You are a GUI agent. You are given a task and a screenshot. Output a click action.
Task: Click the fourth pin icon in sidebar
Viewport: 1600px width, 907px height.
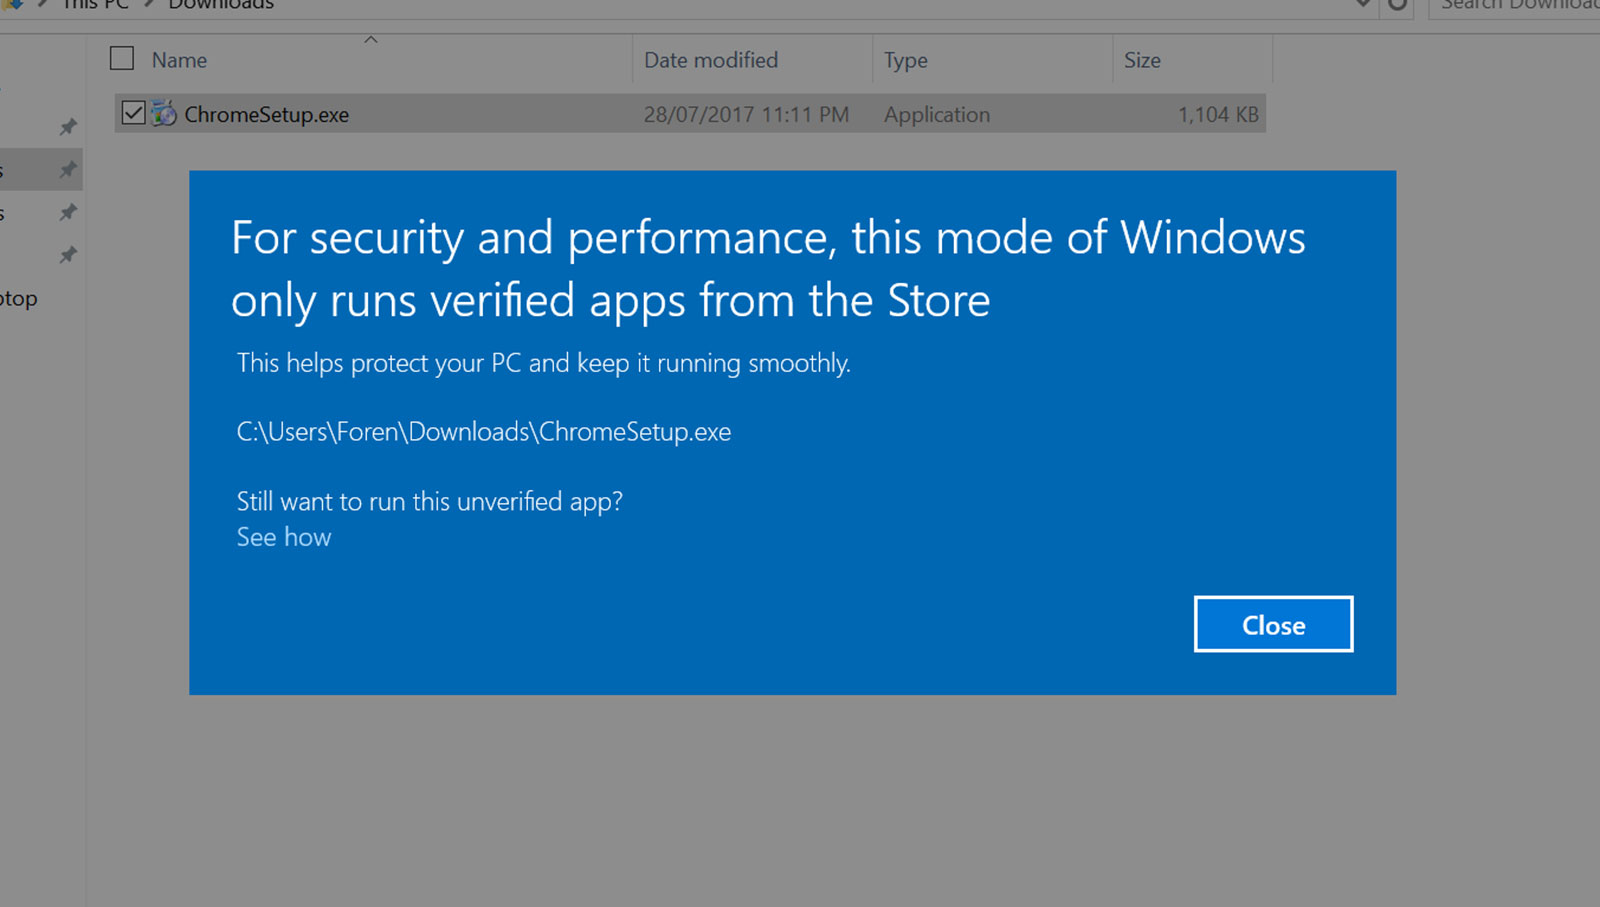pyautogui.click(x=68, y=255)
